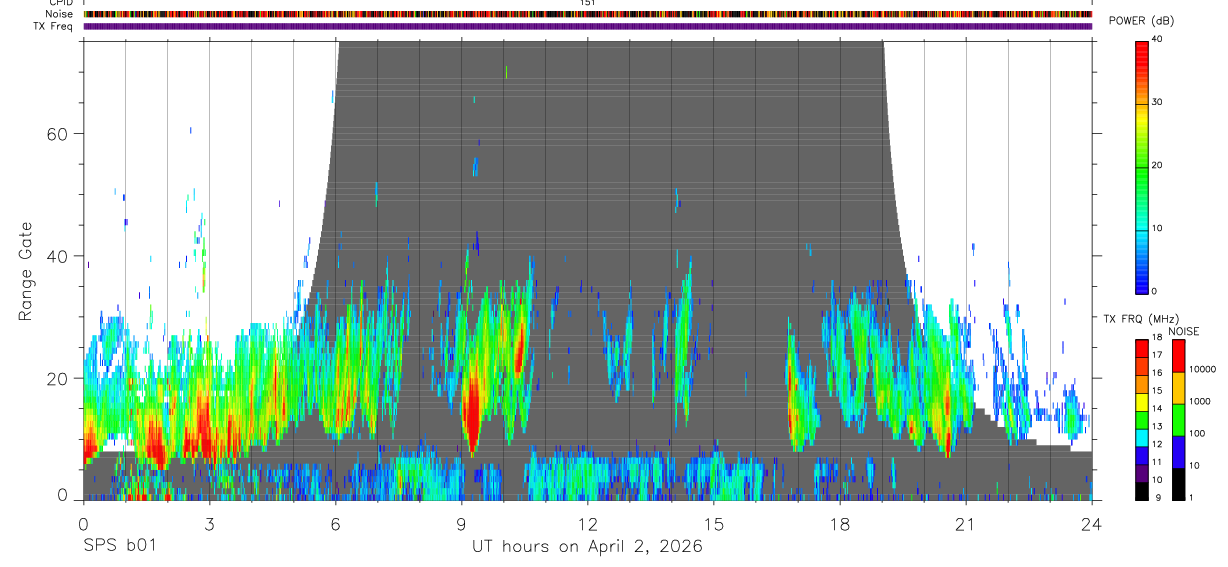The image size is (1228, 567).
Task: Click the red top segment of the TX FRQ legend
Action: 1142,349
